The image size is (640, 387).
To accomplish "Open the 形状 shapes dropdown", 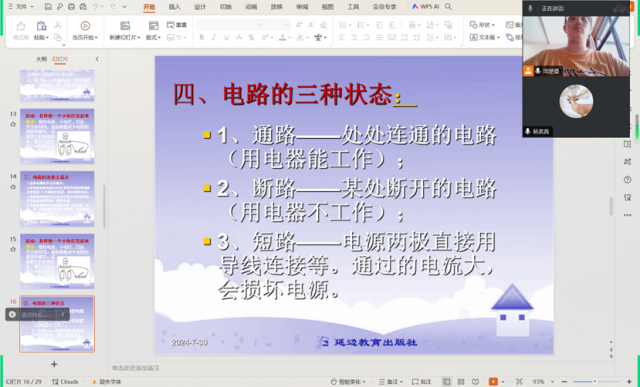I will pos(482,25).
